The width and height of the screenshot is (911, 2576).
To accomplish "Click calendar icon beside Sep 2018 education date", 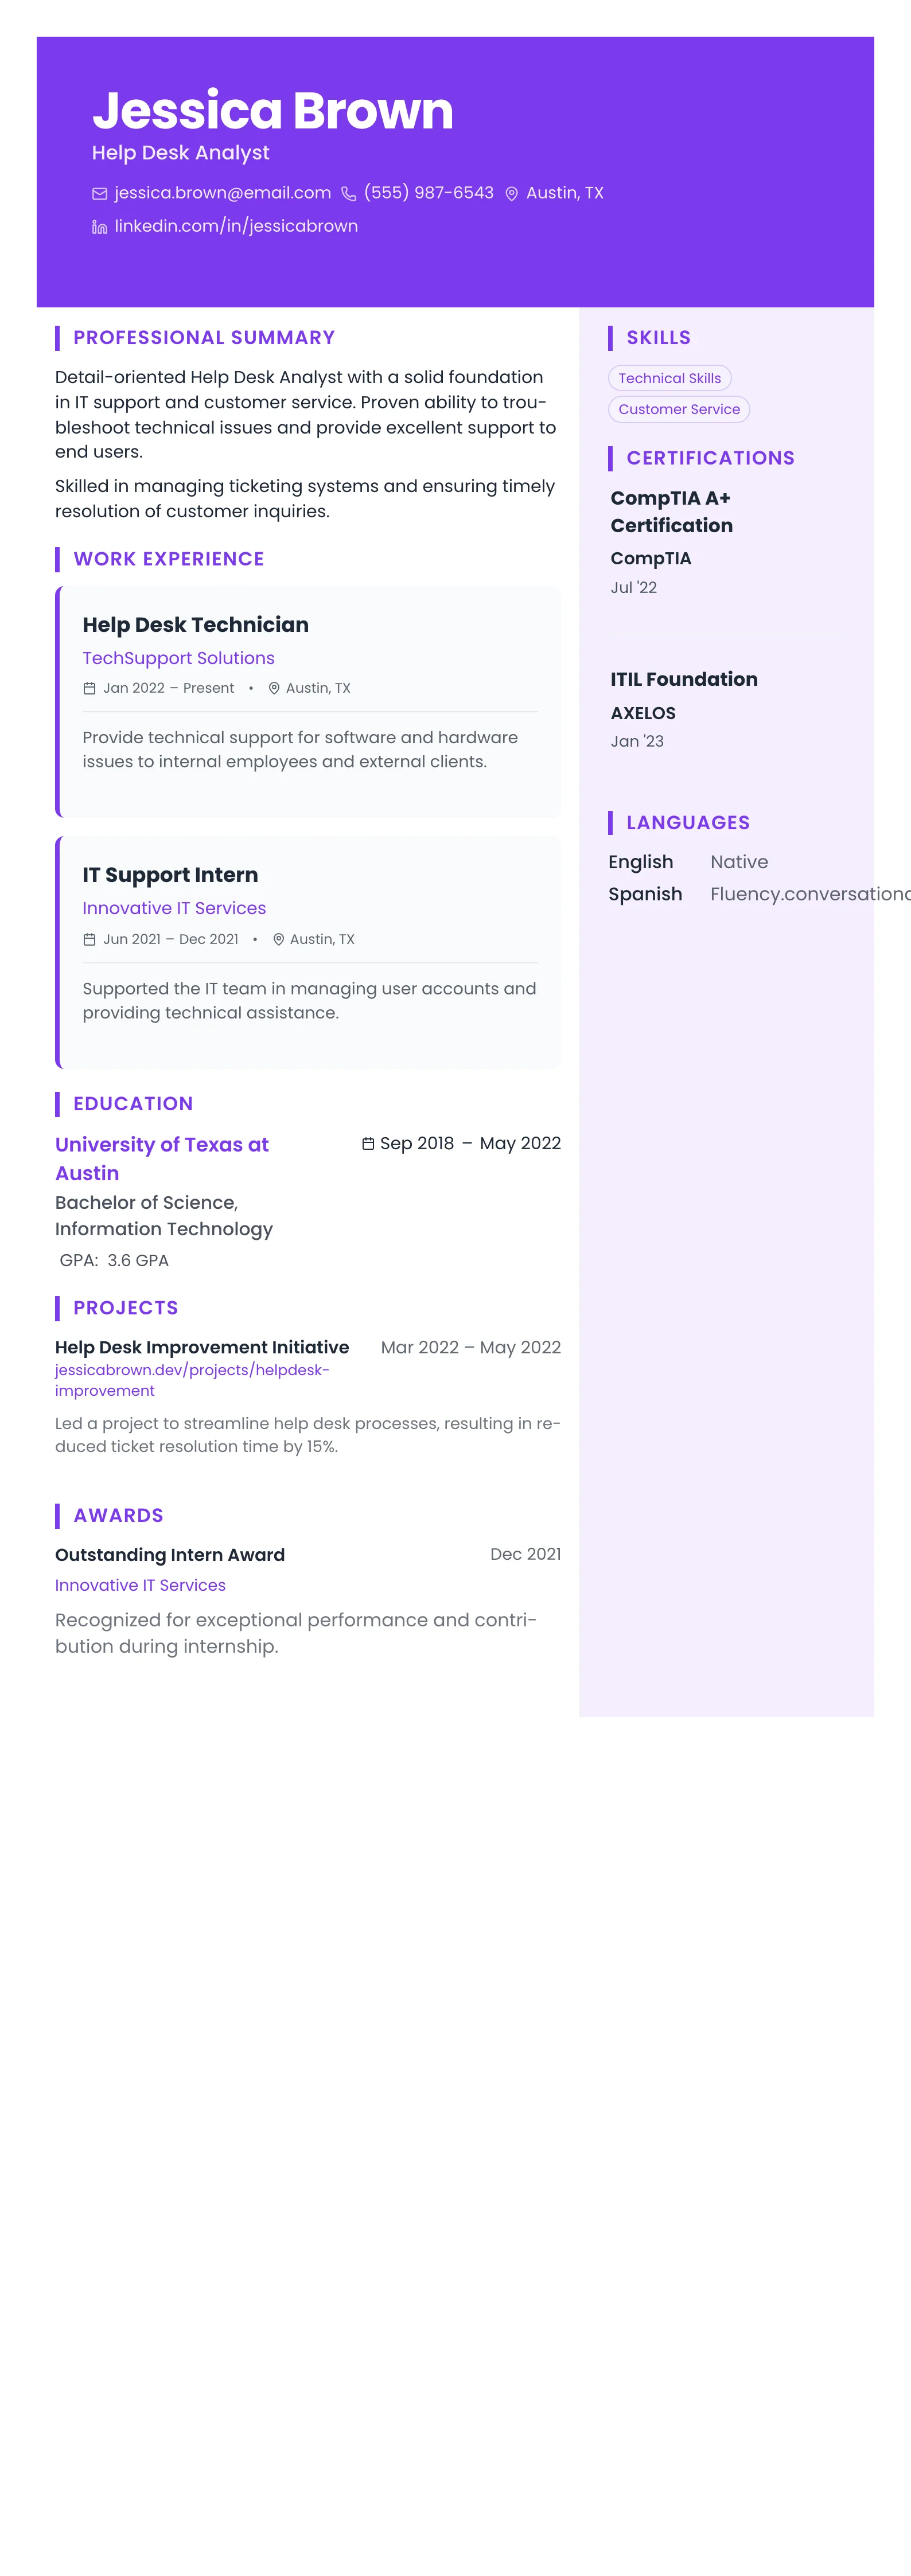I will (x=368, y=1143).
